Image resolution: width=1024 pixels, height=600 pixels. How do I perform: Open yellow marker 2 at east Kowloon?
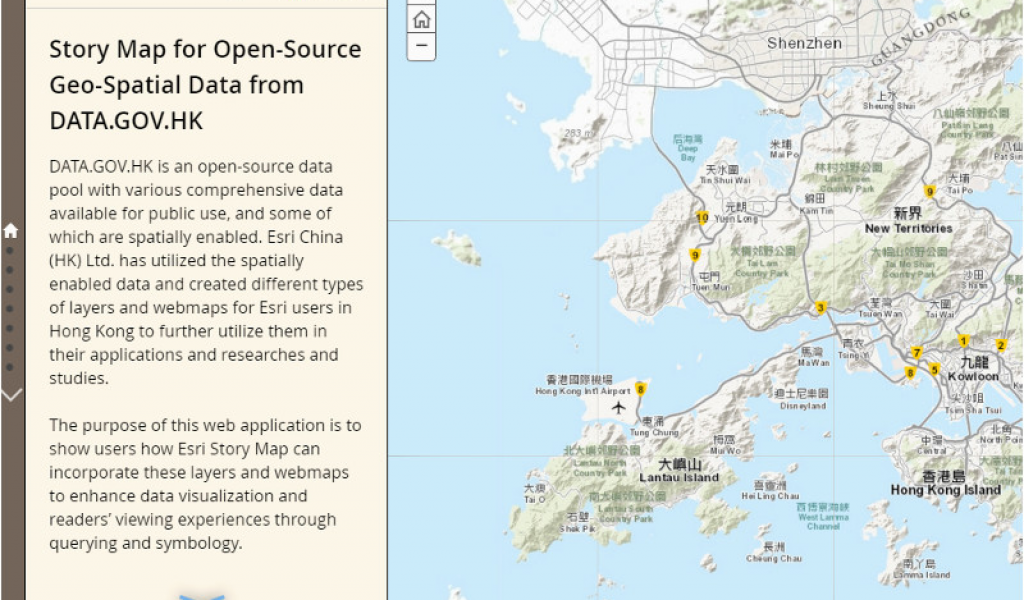(x=1000, y=346)
